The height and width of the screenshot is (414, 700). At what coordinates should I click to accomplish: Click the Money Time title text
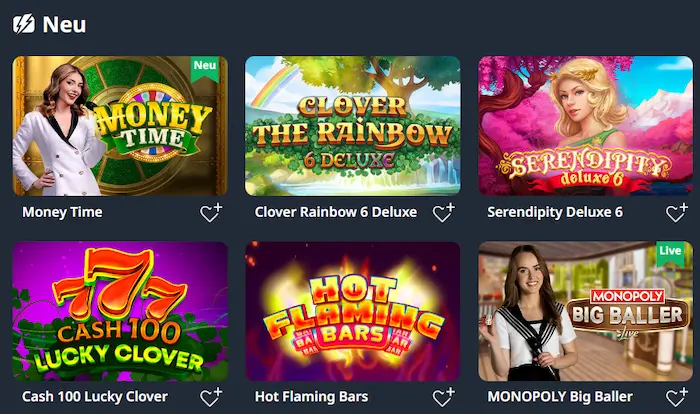(x=62, y=212)
